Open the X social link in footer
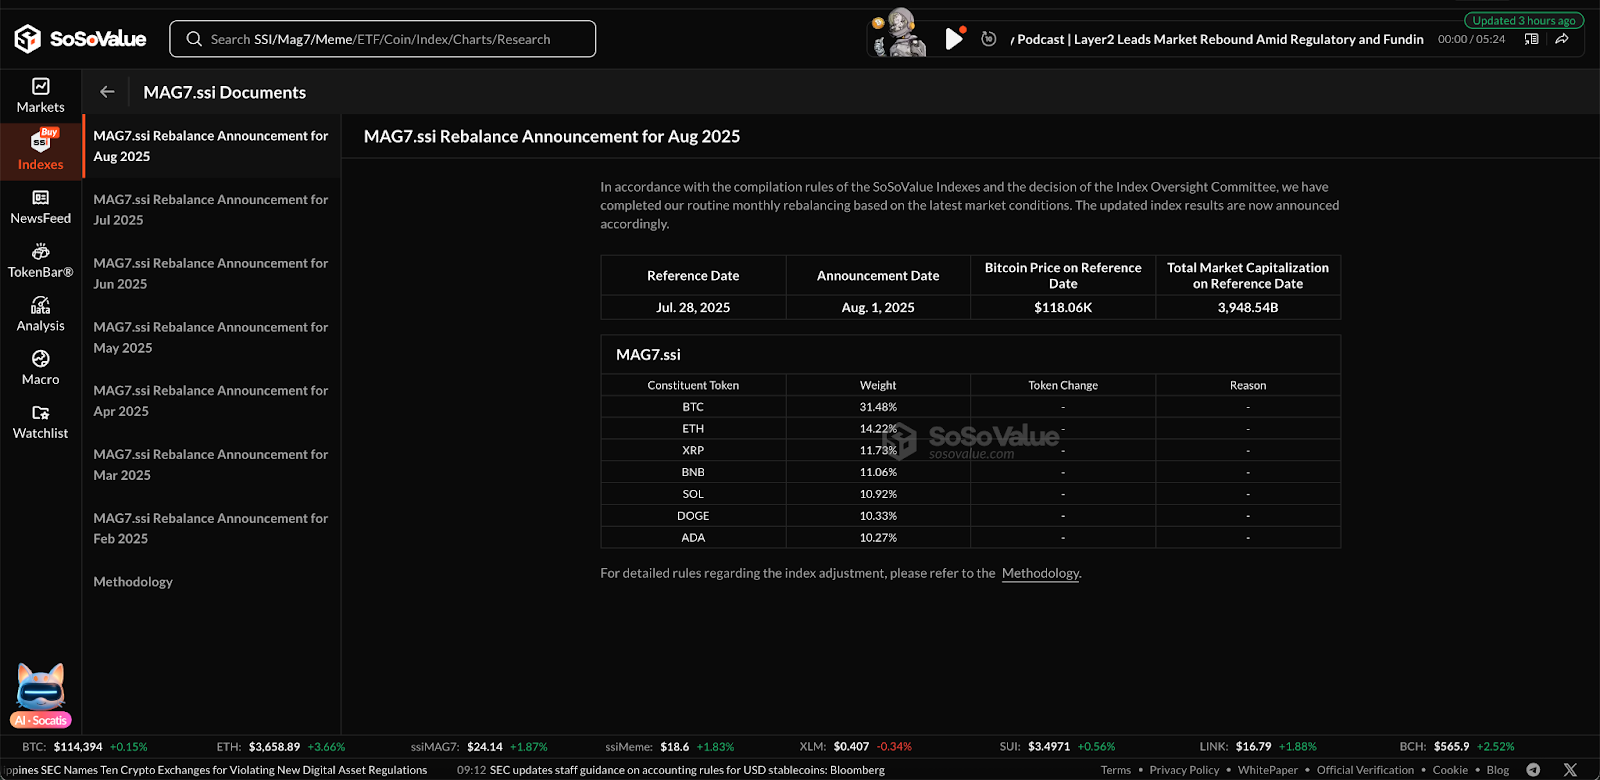This screenshot has width=1600, height=780. pos(1570,770)
